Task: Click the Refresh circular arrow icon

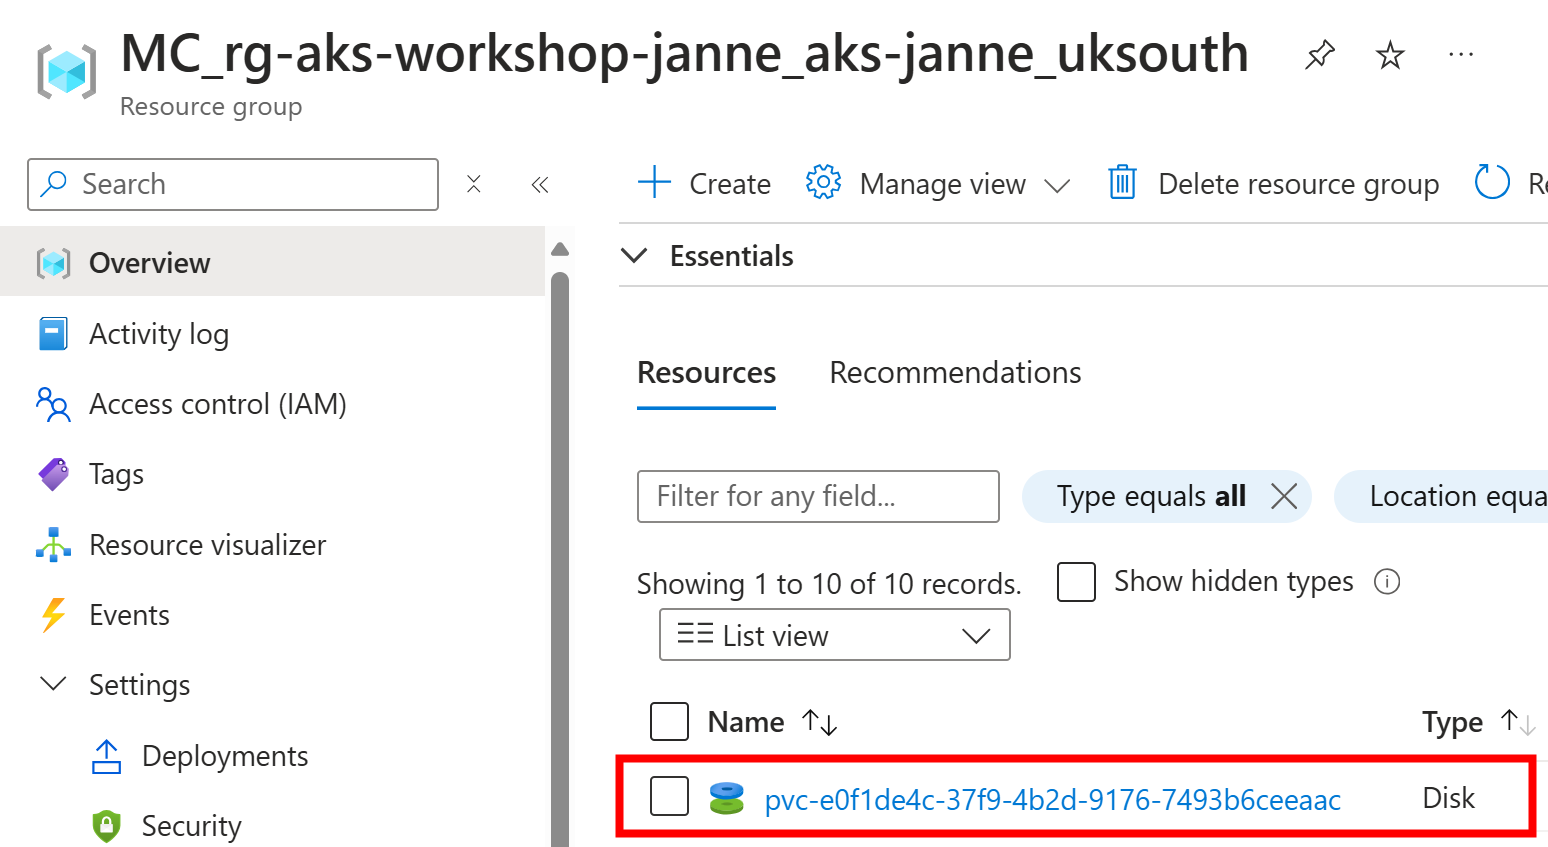Action: (1492, 183)
